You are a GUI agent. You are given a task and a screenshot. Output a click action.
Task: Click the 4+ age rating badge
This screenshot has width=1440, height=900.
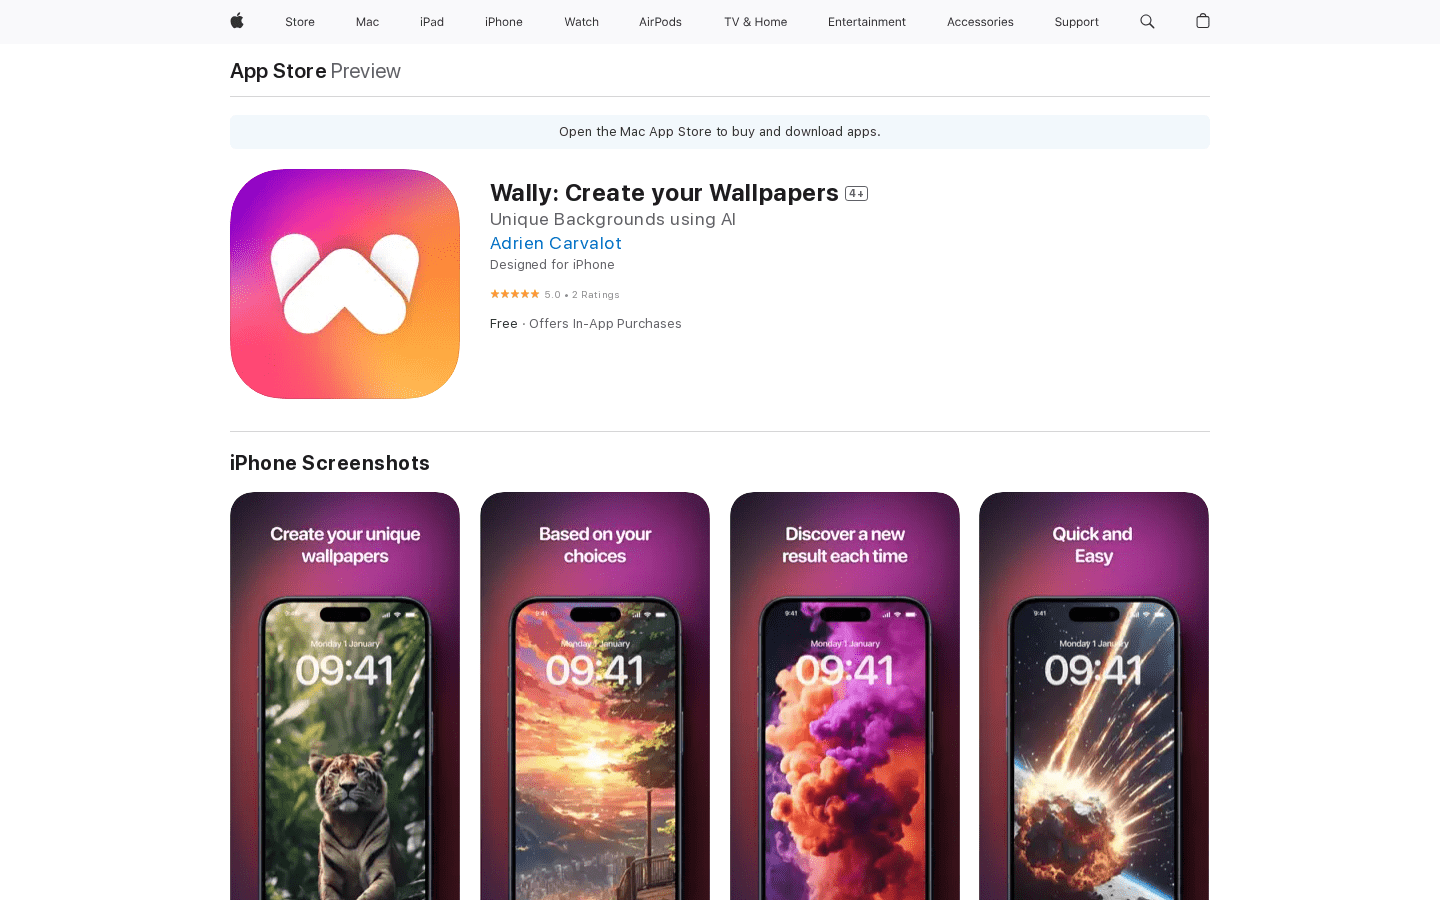856,194
